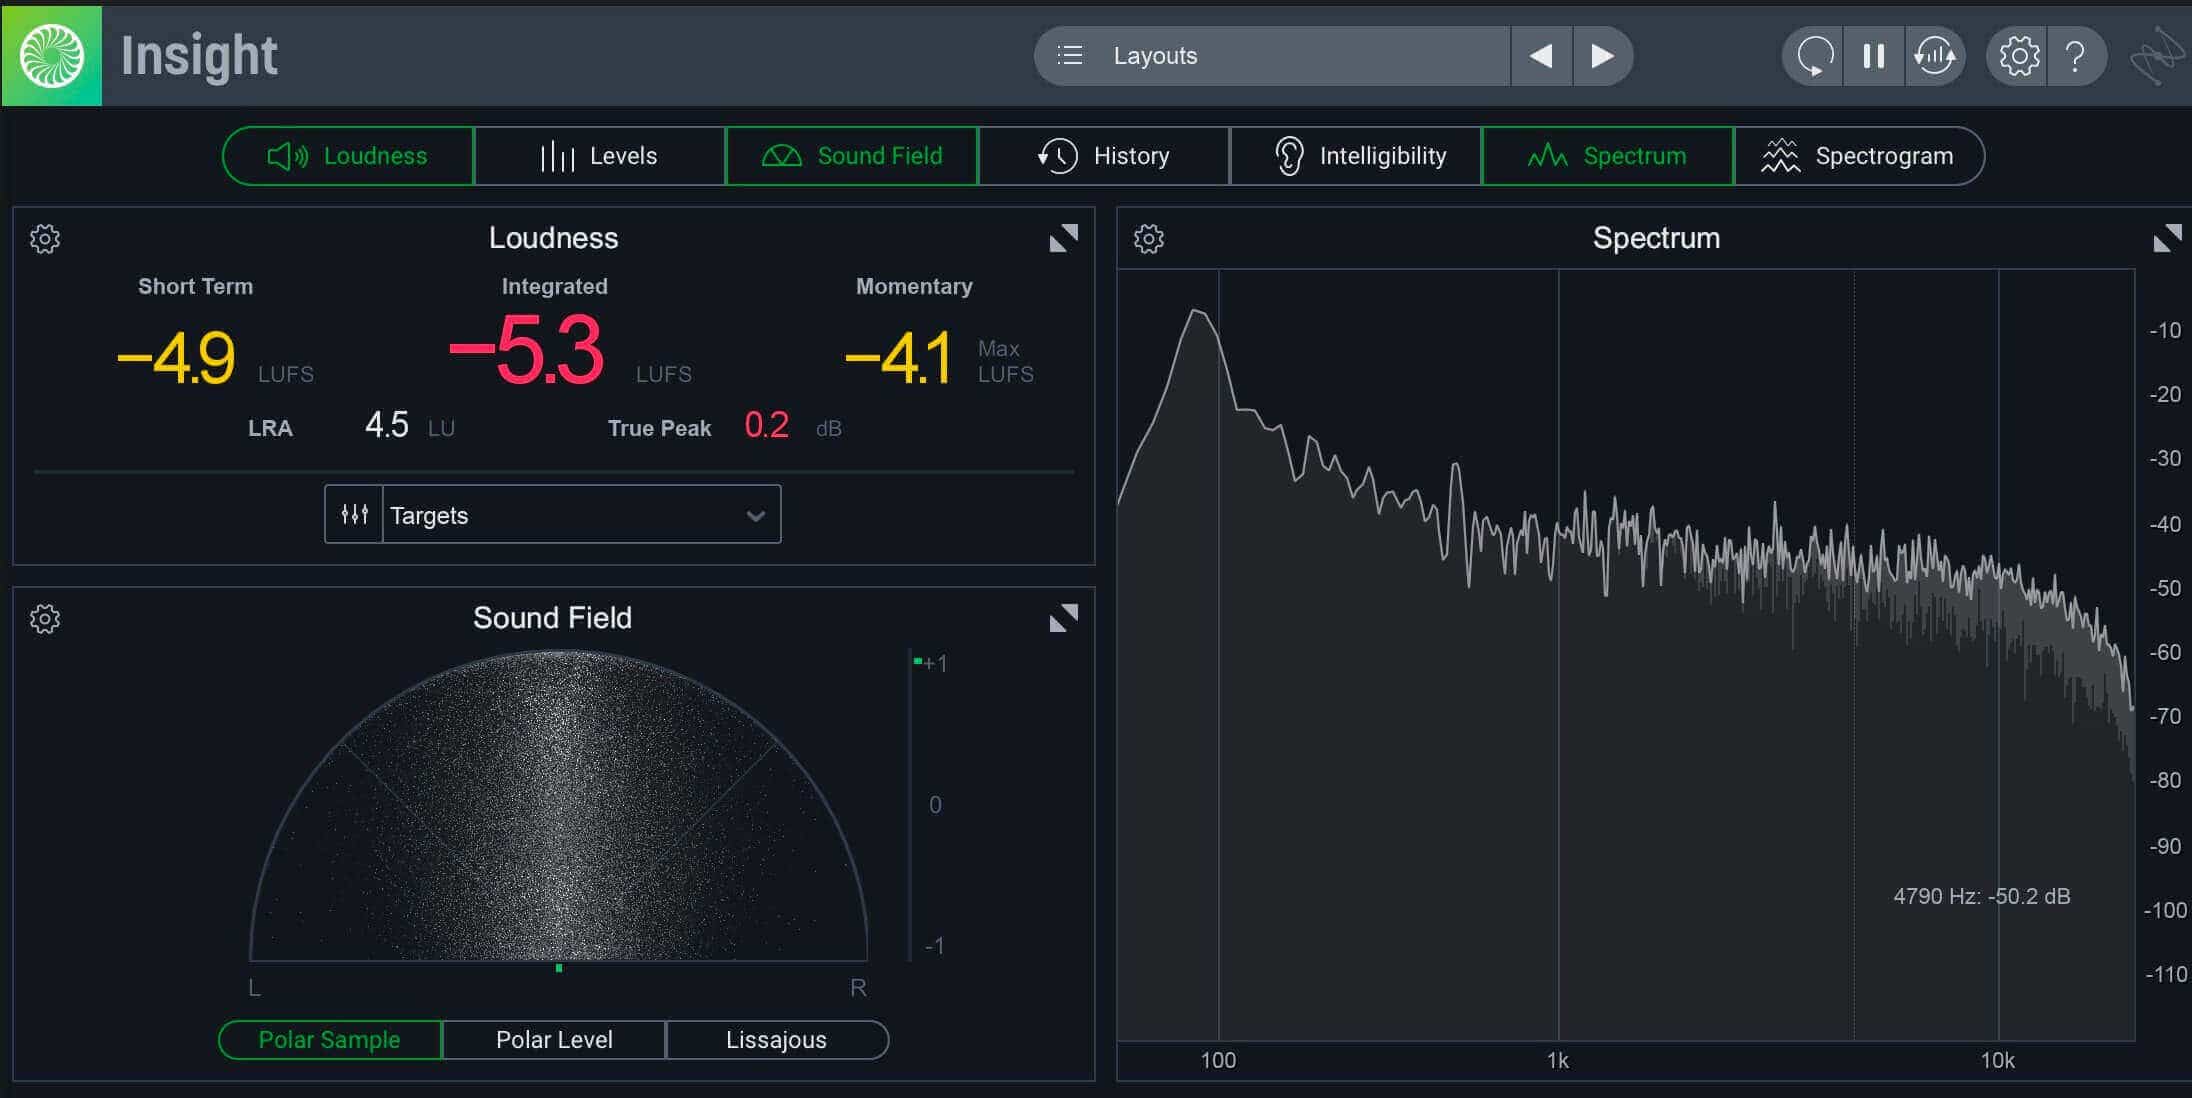Open Loudness panel settings gear
Viewport: 2192px width, 1098px height.
[x=45, y=239]
